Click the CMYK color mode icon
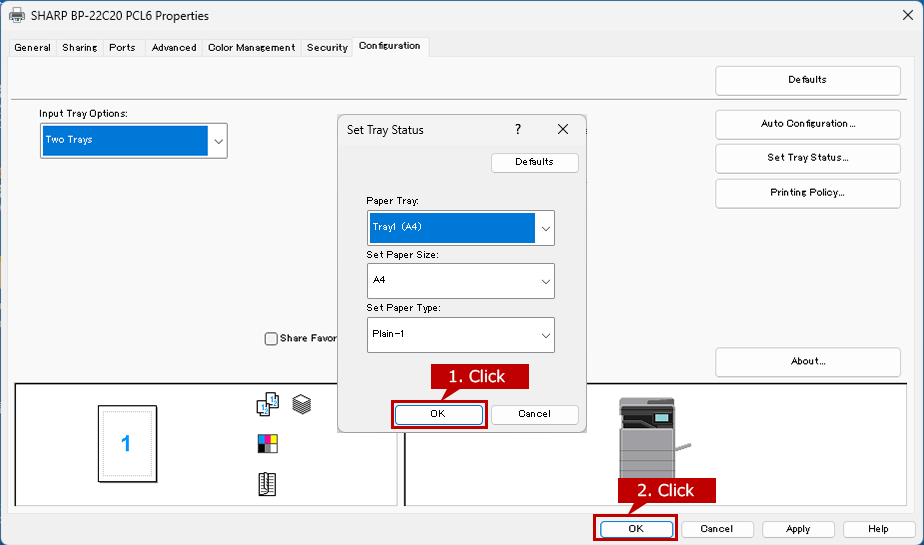The width and height of the screenshot is (924, 545). pyautogui.click(x=268, y=443)
